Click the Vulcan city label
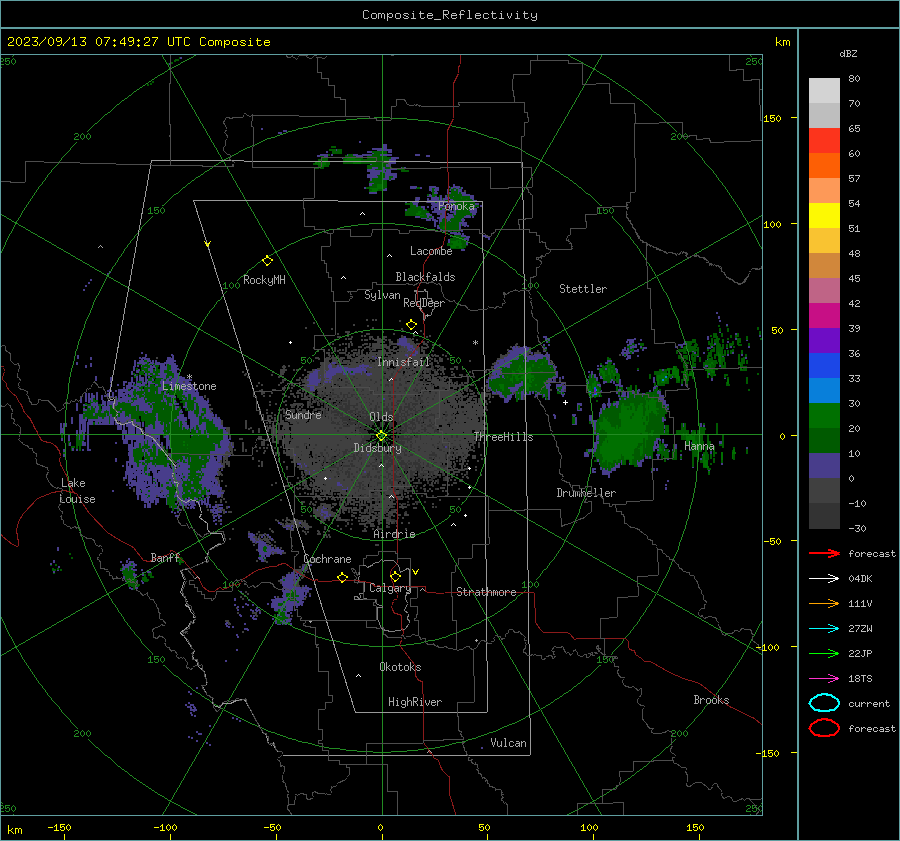The height and width of the screenshot is (841, 900). pos(508,743)
